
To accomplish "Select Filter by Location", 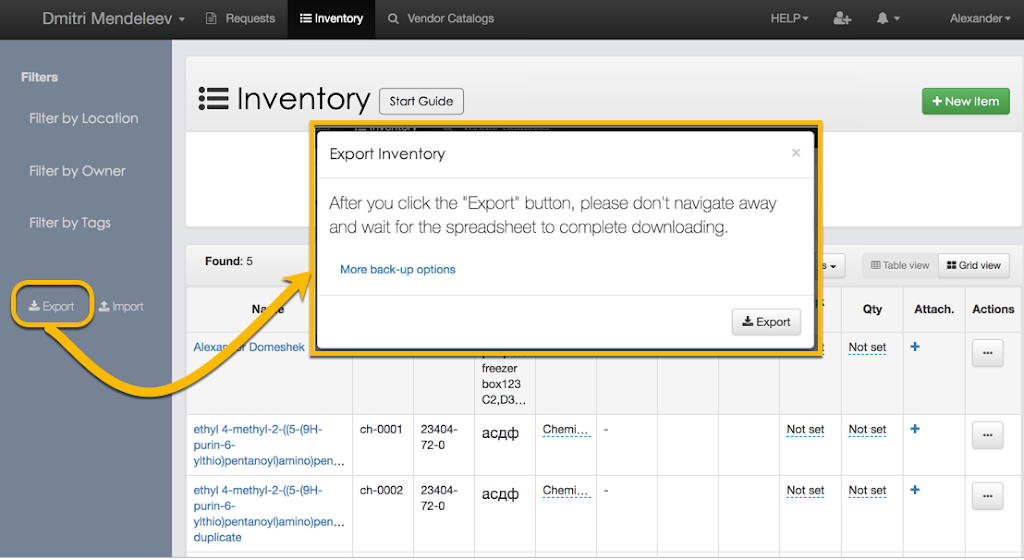I will click(x=84, y=118).
